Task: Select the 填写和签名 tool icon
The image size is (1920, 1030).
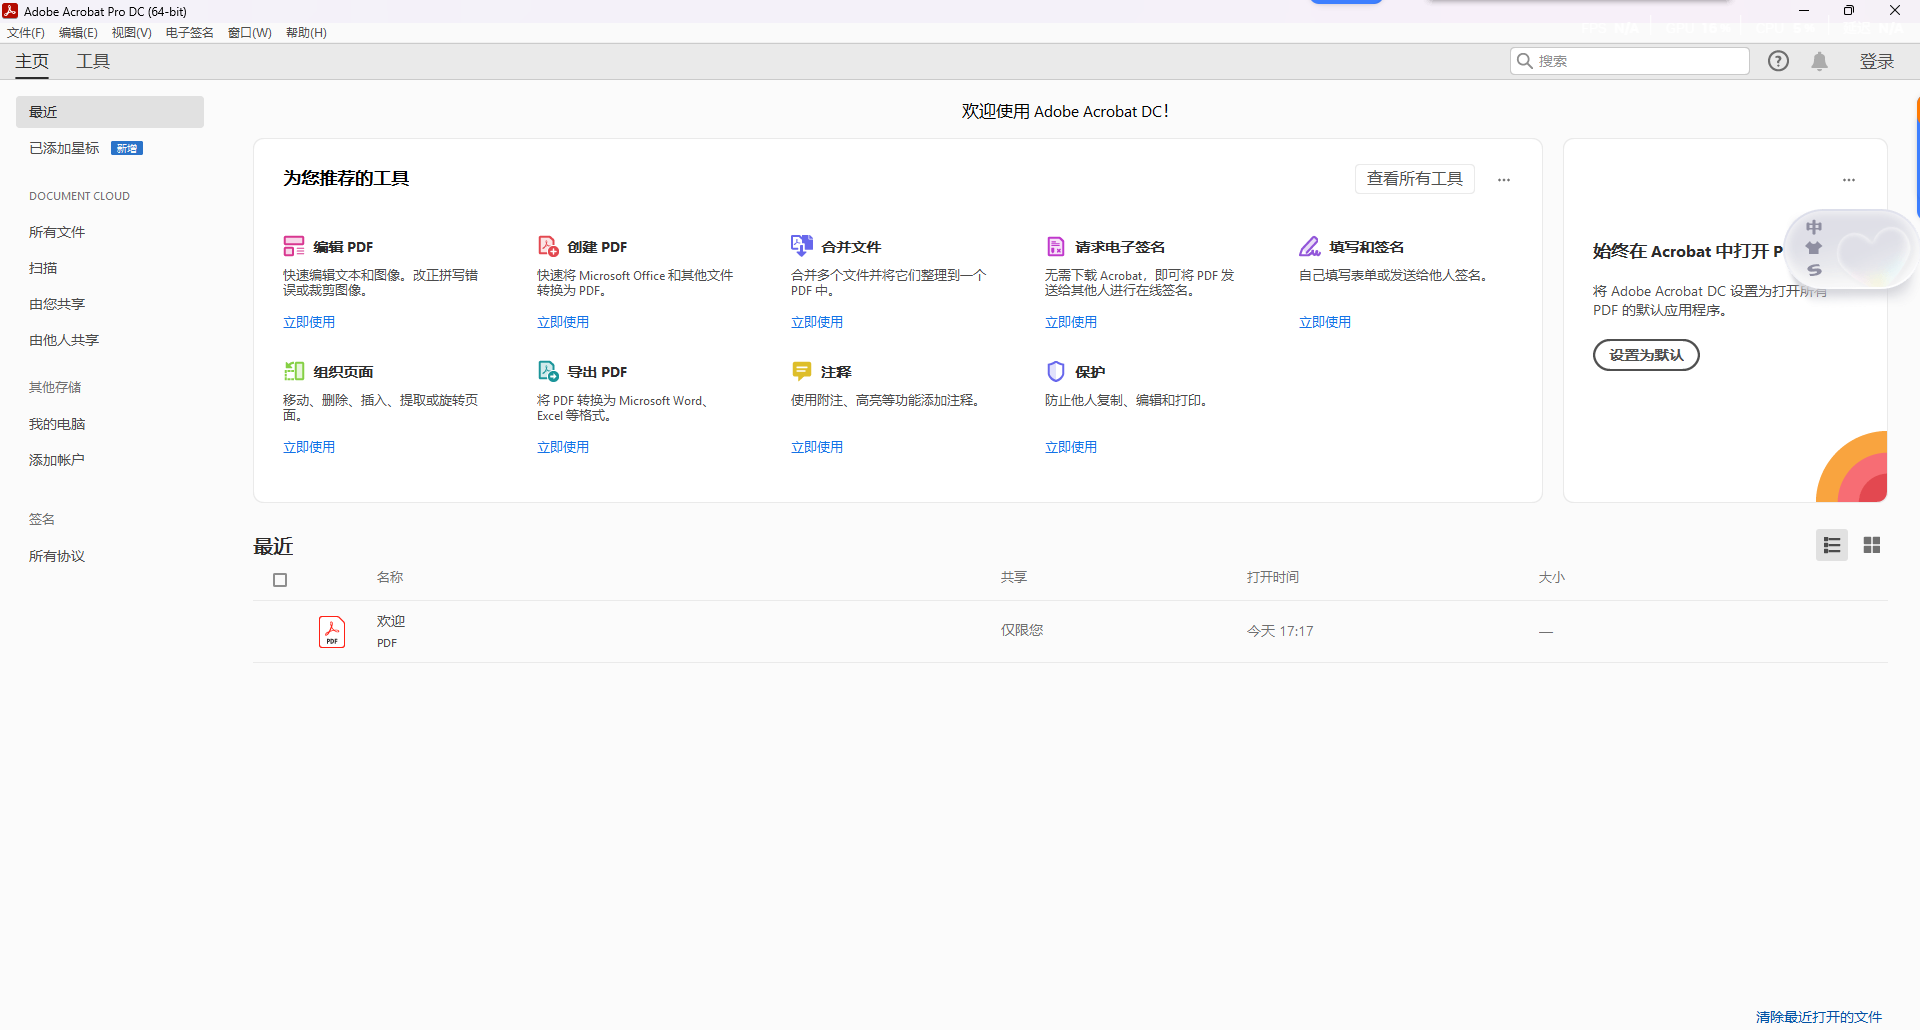Action: [x=1310, y=245]
